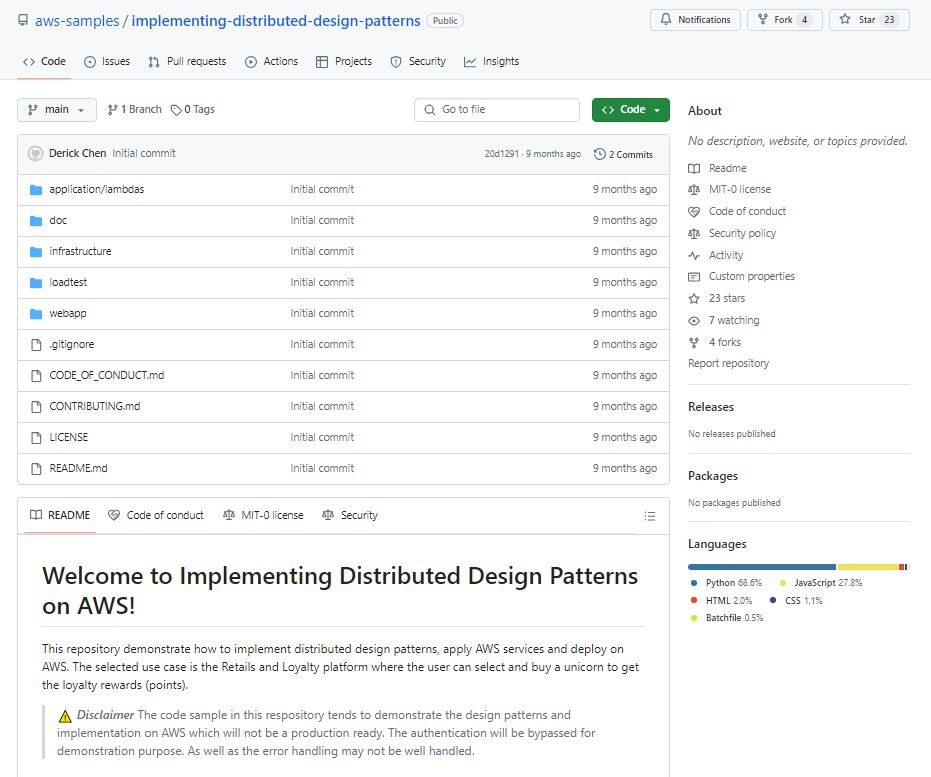931x777 pixels.
Task: Open the repository Security tab
Action: pyautogui.click(x=418, y=61)
